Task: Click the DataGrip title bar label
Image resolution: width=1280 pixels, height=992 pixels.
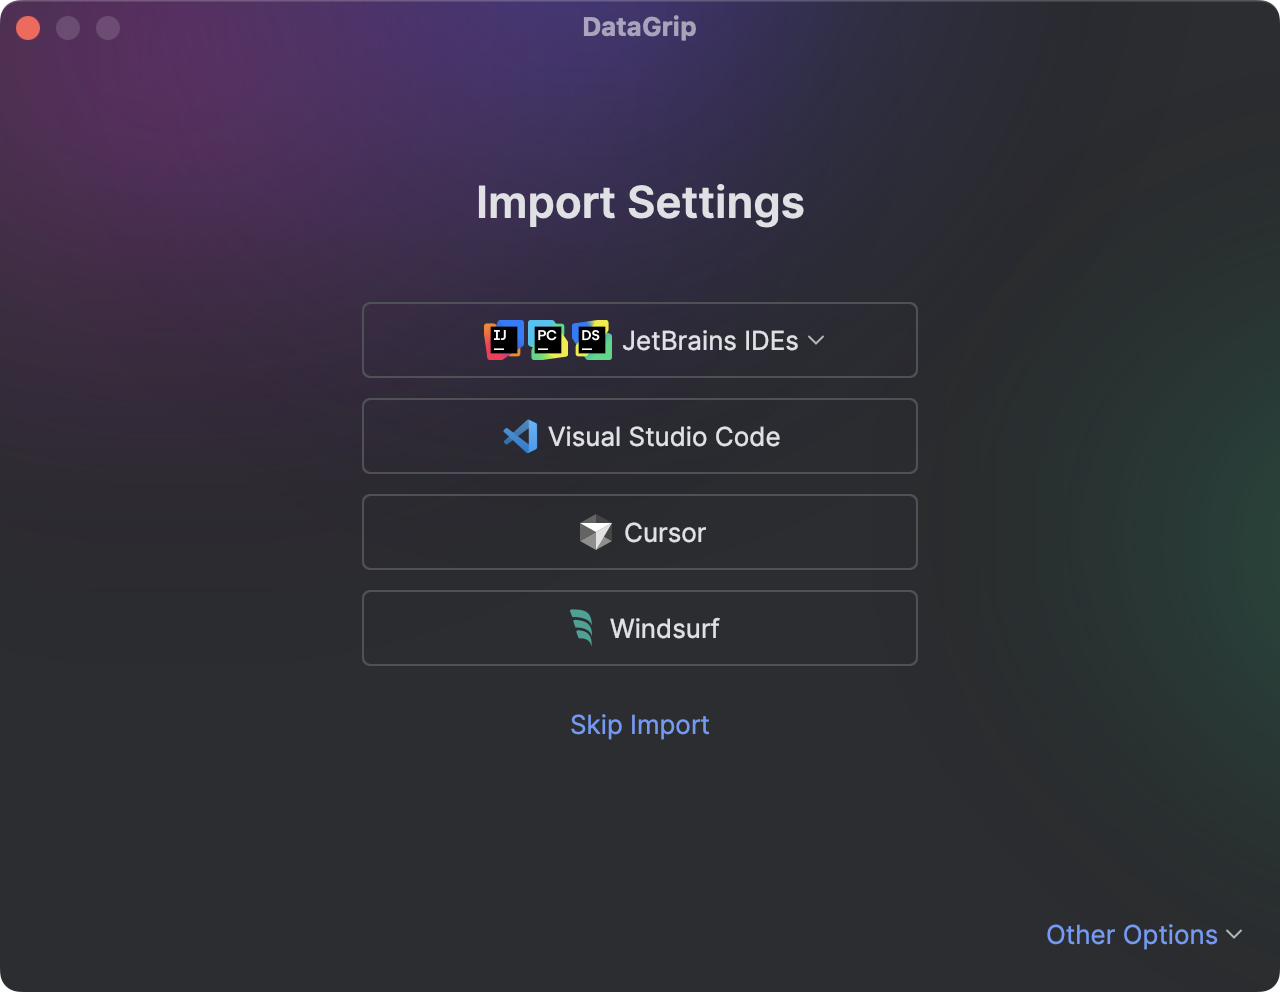Action: tap(639, 27)
